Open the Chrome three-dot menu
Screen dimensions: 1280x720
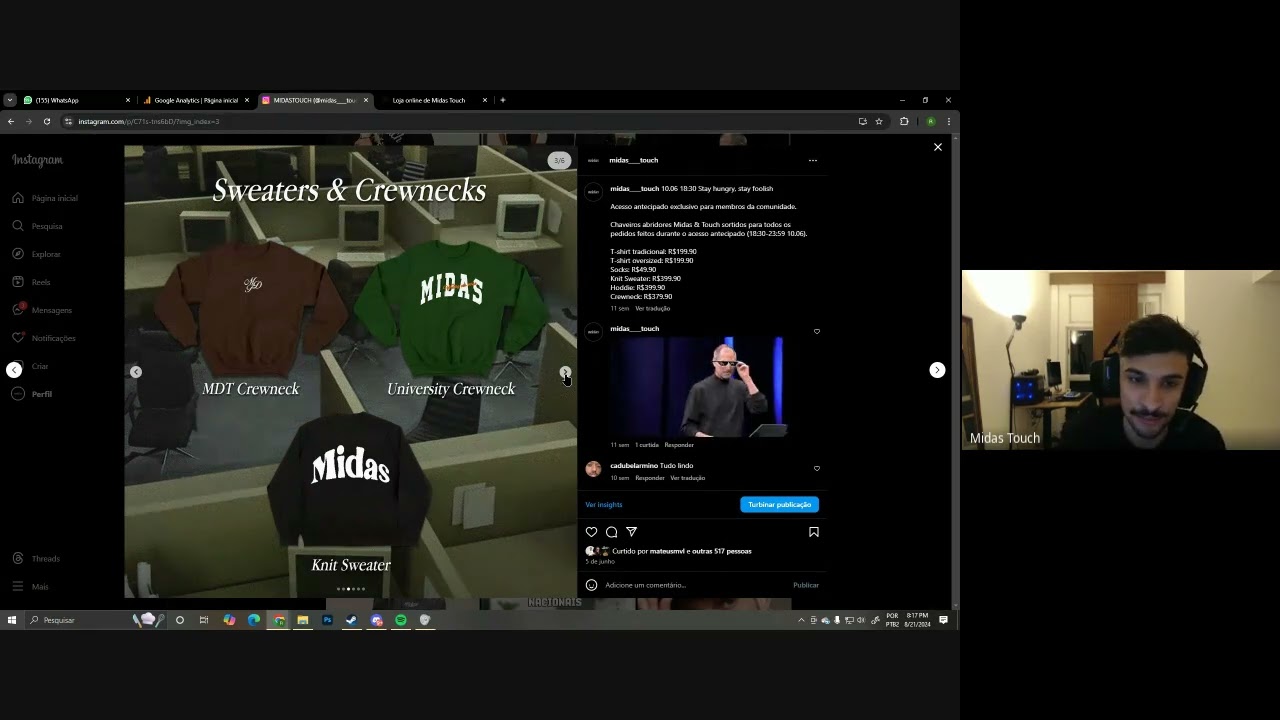pos(948,121)
